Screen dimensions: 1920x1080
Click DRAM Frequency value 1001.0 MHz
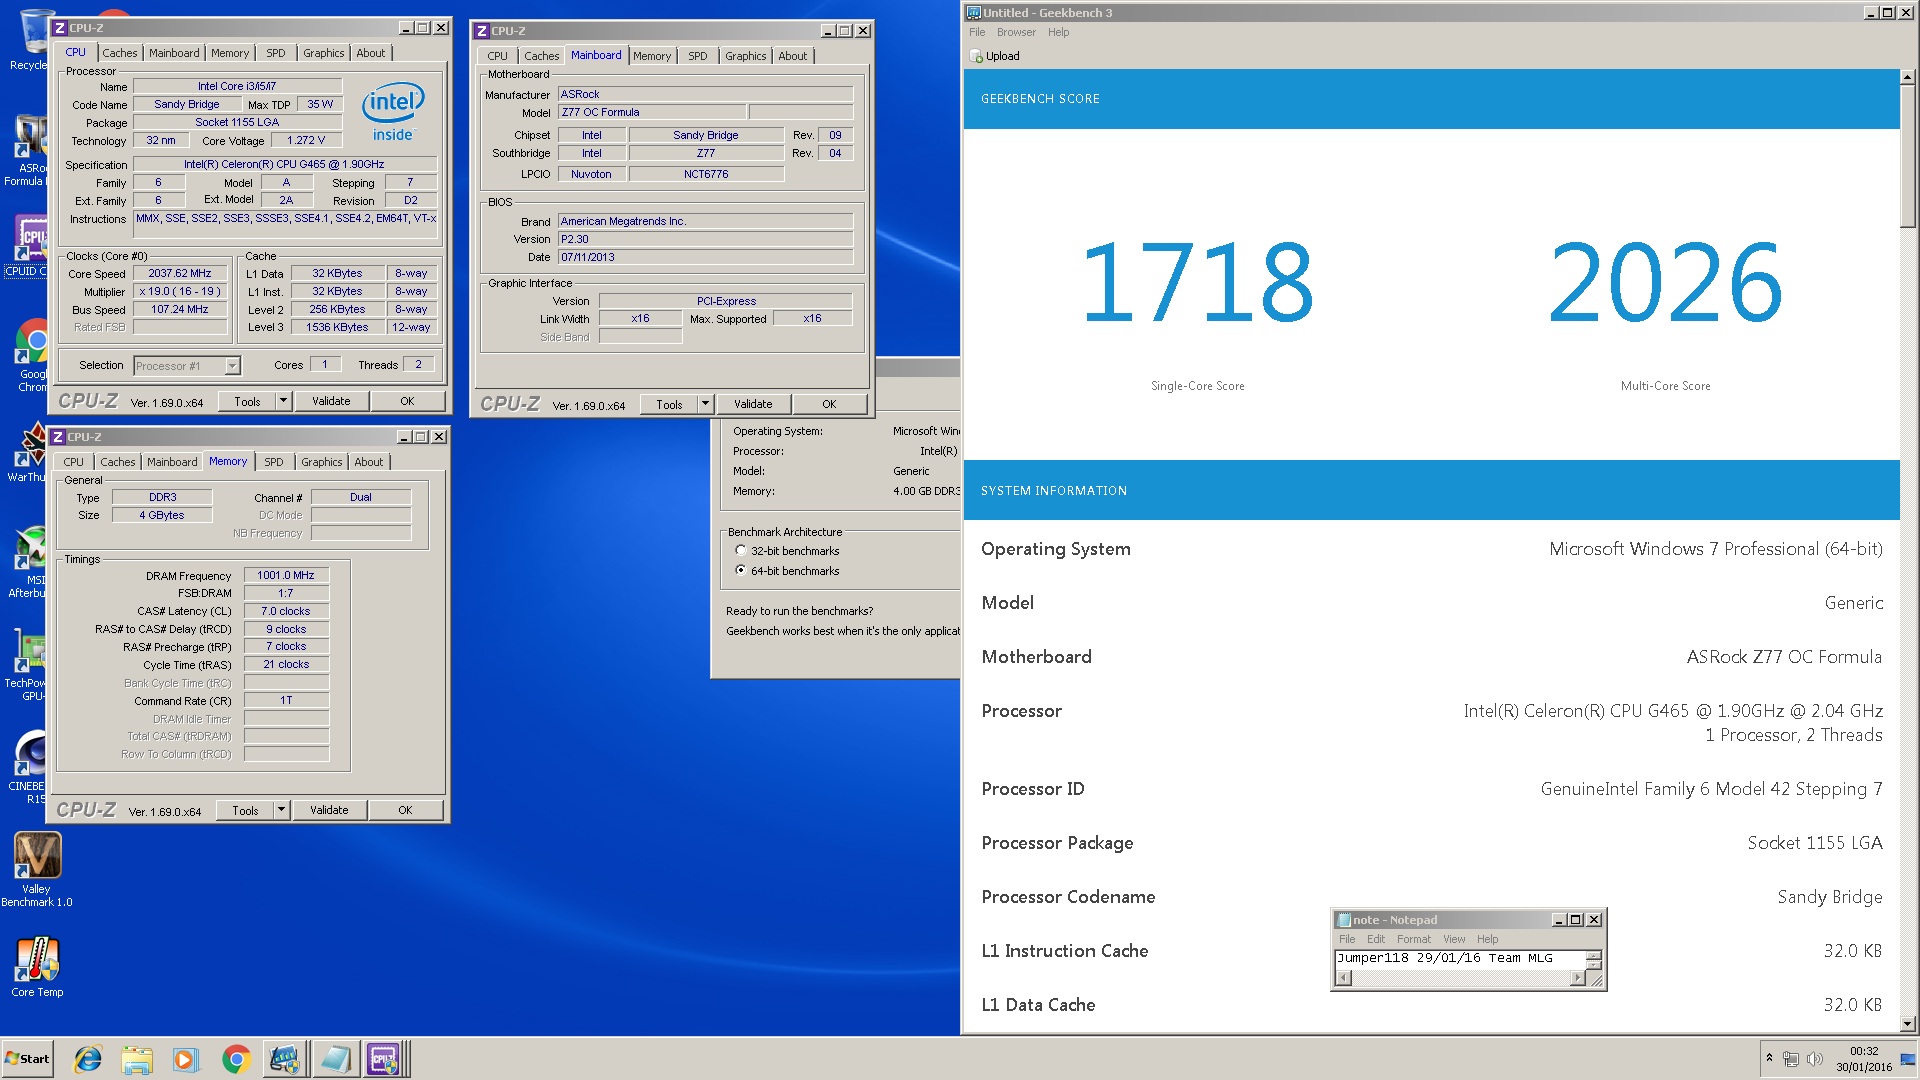click(x=286, y=575)
